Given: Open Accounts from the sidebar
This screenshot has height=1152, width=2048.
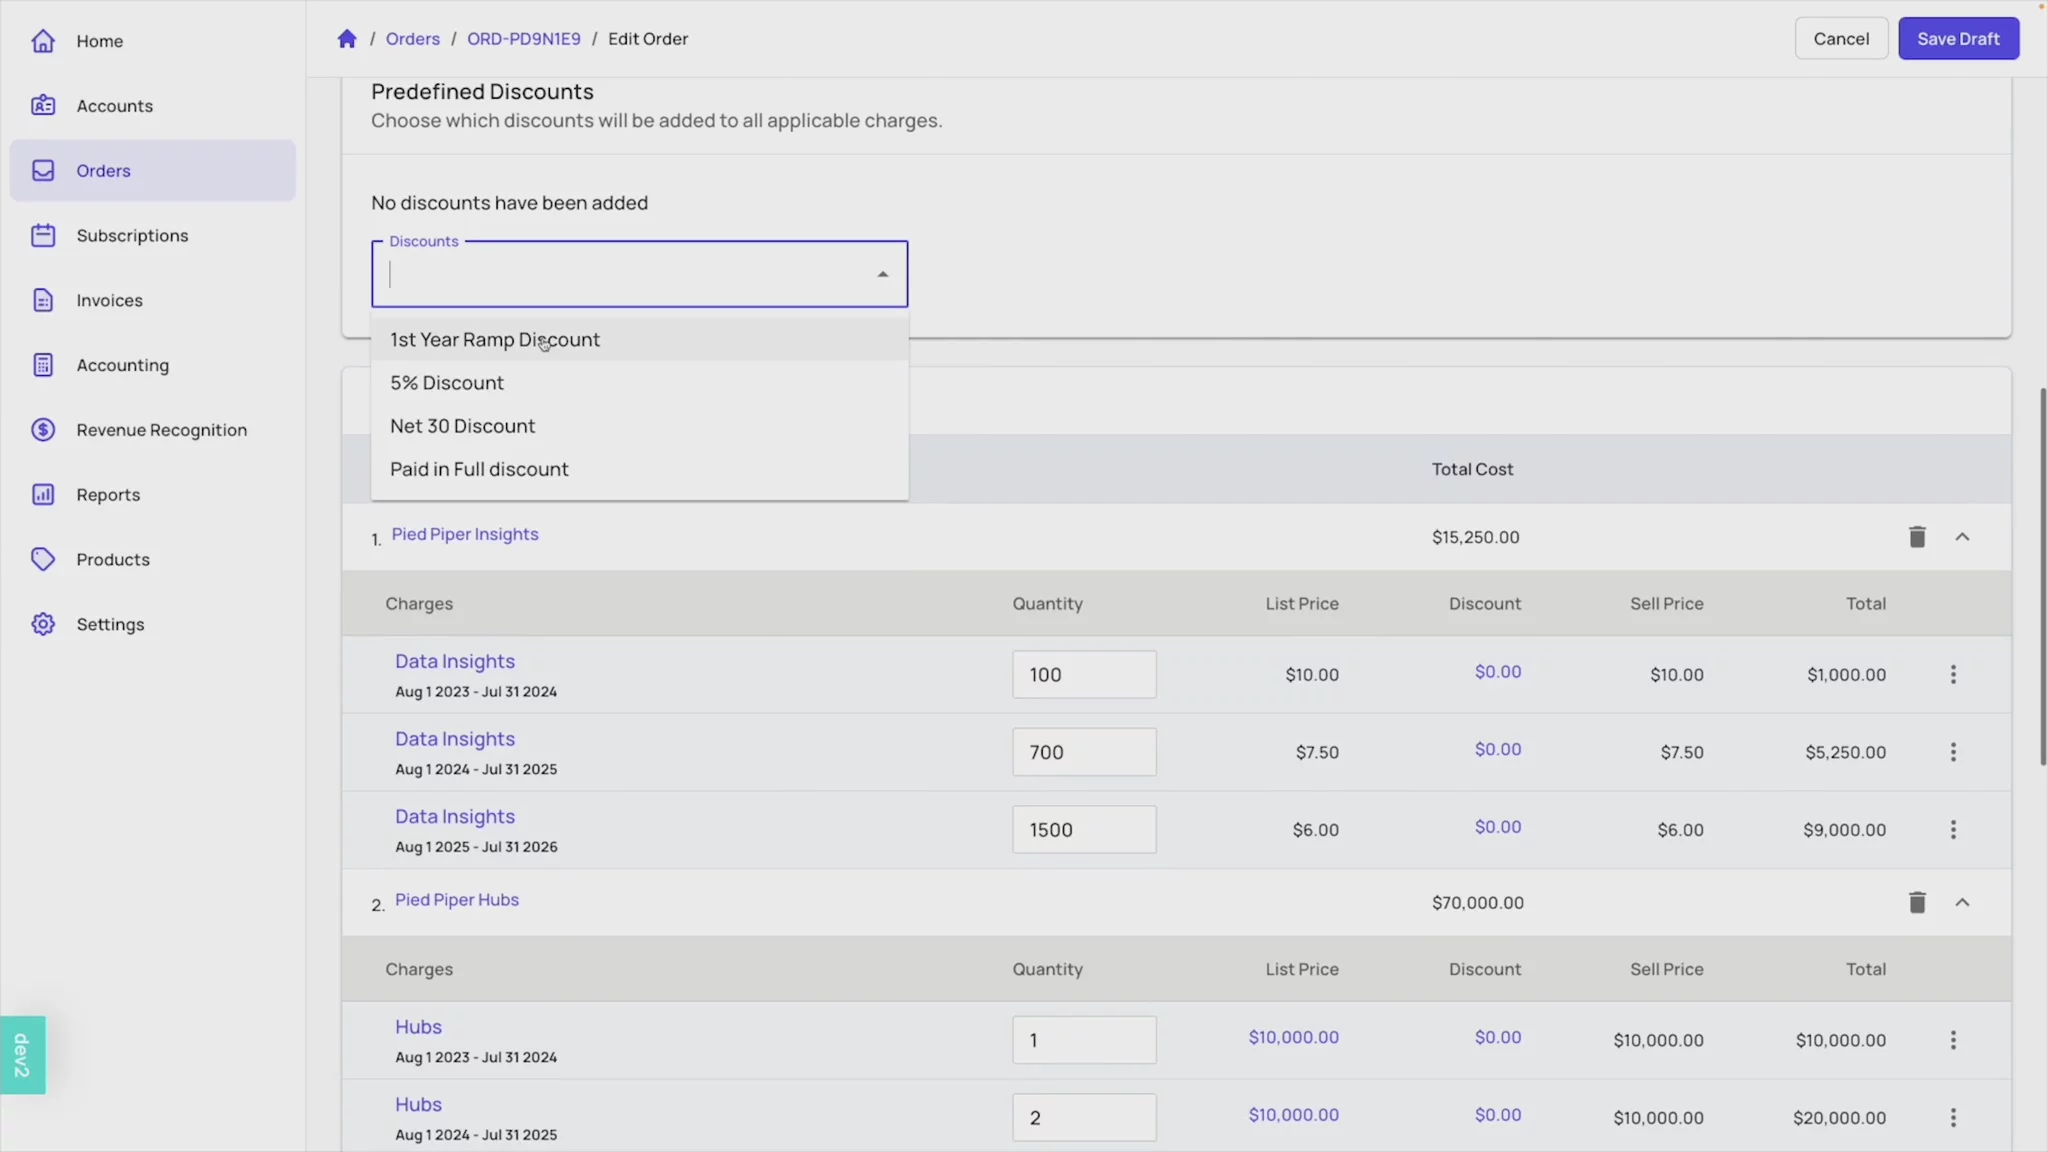Looking at the screenshot, I should tap(114, 106).
